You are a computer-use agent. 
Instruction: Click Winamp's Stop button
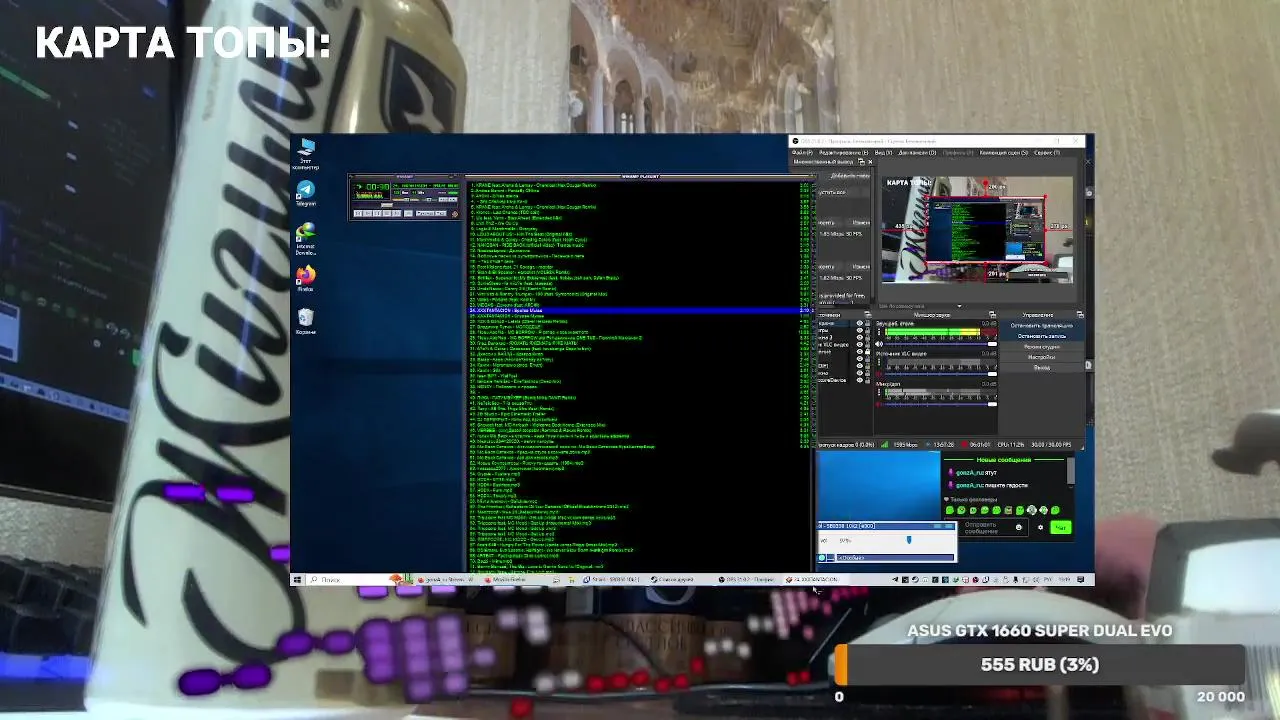coord(386,213)
